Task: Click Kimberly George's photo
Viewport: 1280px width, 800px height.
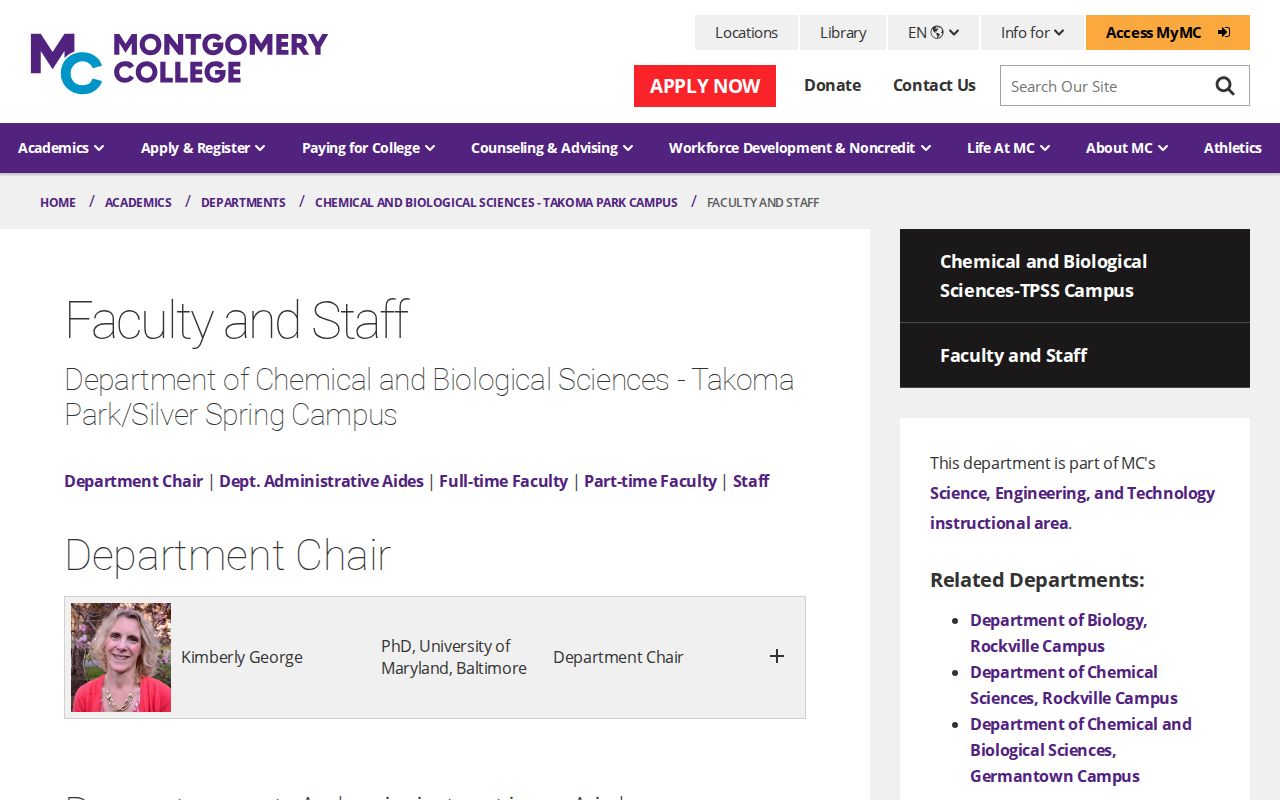Action: point(121,657)
